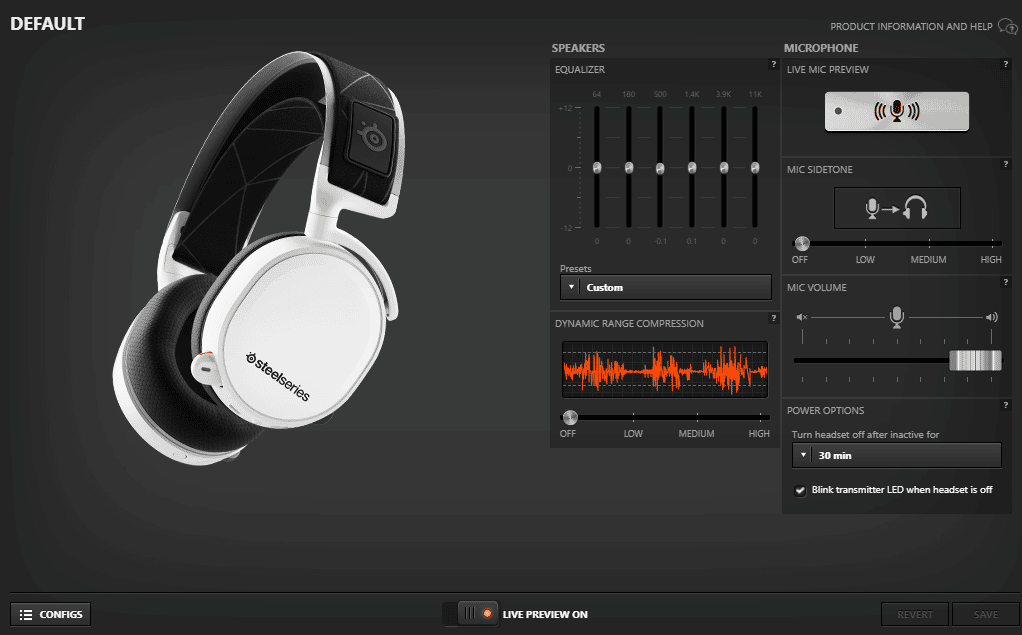The image size is (1022, 635).
Task: Click the Dynamic Range Compression help icon
Action: [771, 319]
